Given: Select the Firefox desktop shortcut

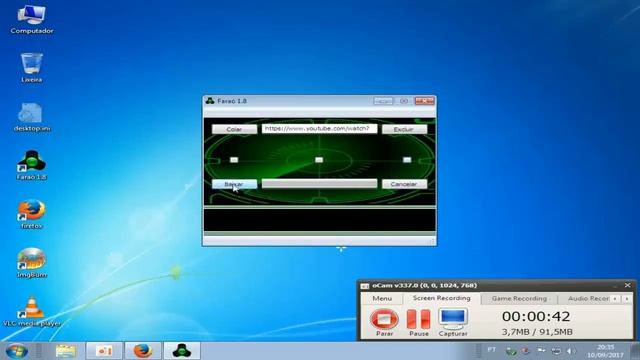Looking at the screenshot, I should click(31, 214).
